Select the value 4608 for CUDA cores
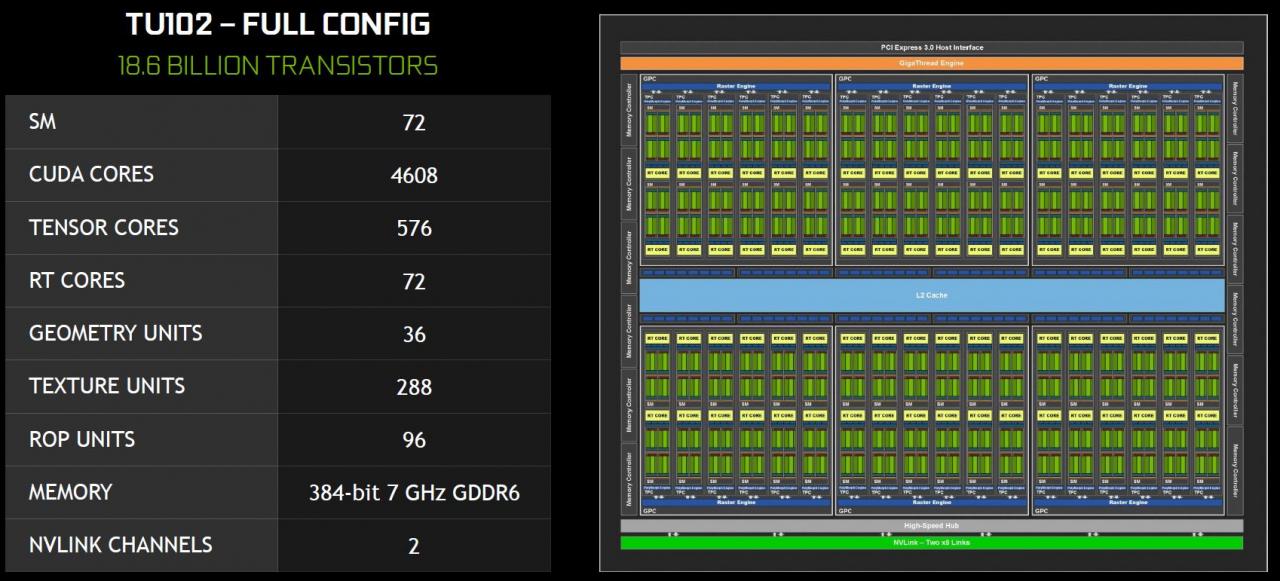The width and height of the screenshot is (1280, 581). tap(414, 175)
